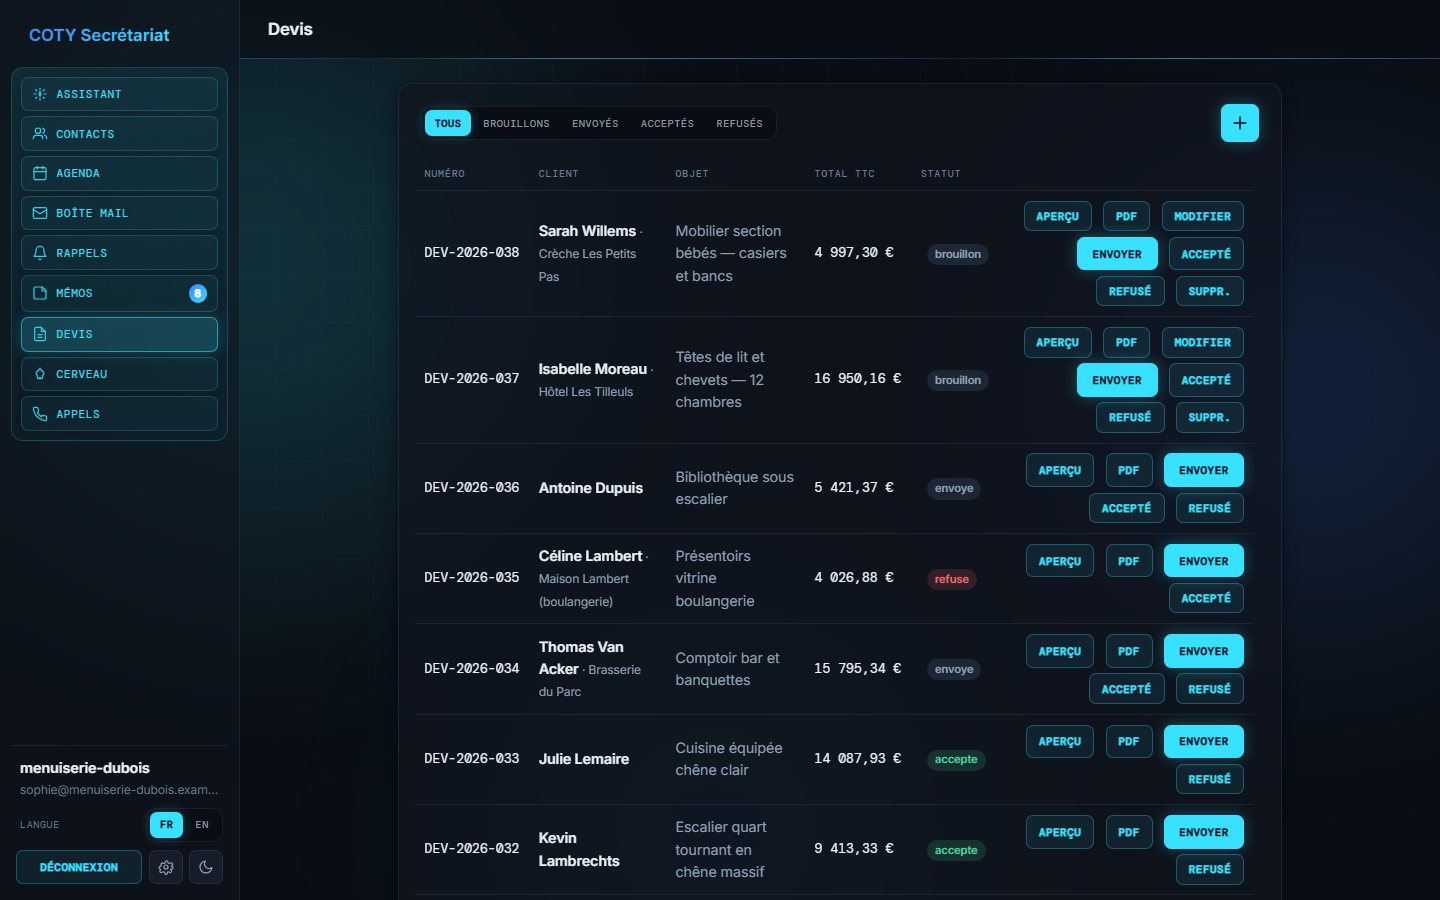Show all quotes with Tous tab
Image resolution: width=1440 pixels, height=900 pixels.
click(448, 123)
